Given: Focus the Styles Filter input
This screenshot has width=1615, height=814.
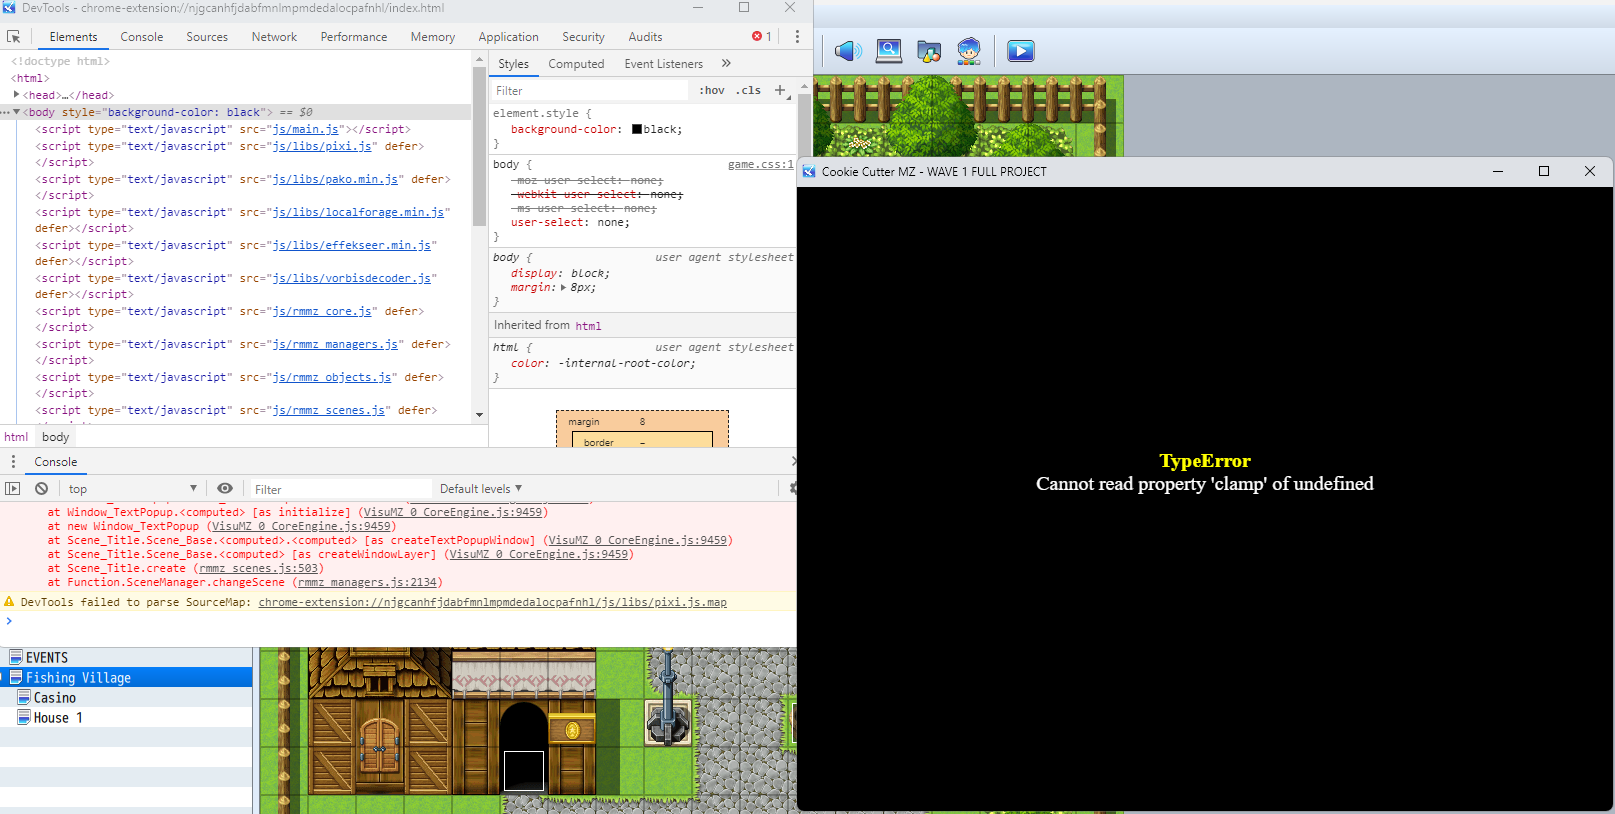Looking at the screenshot, I should pyautogui.click(x=590, y=90).
